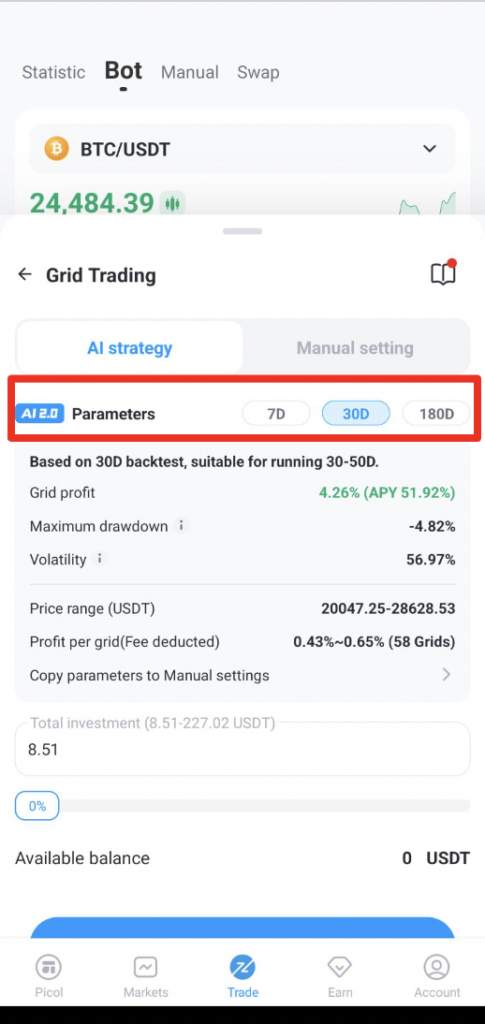The image size is (485, 1024).
Task: Tap the drag handle on the sheet
Action: tap(242, 231)
